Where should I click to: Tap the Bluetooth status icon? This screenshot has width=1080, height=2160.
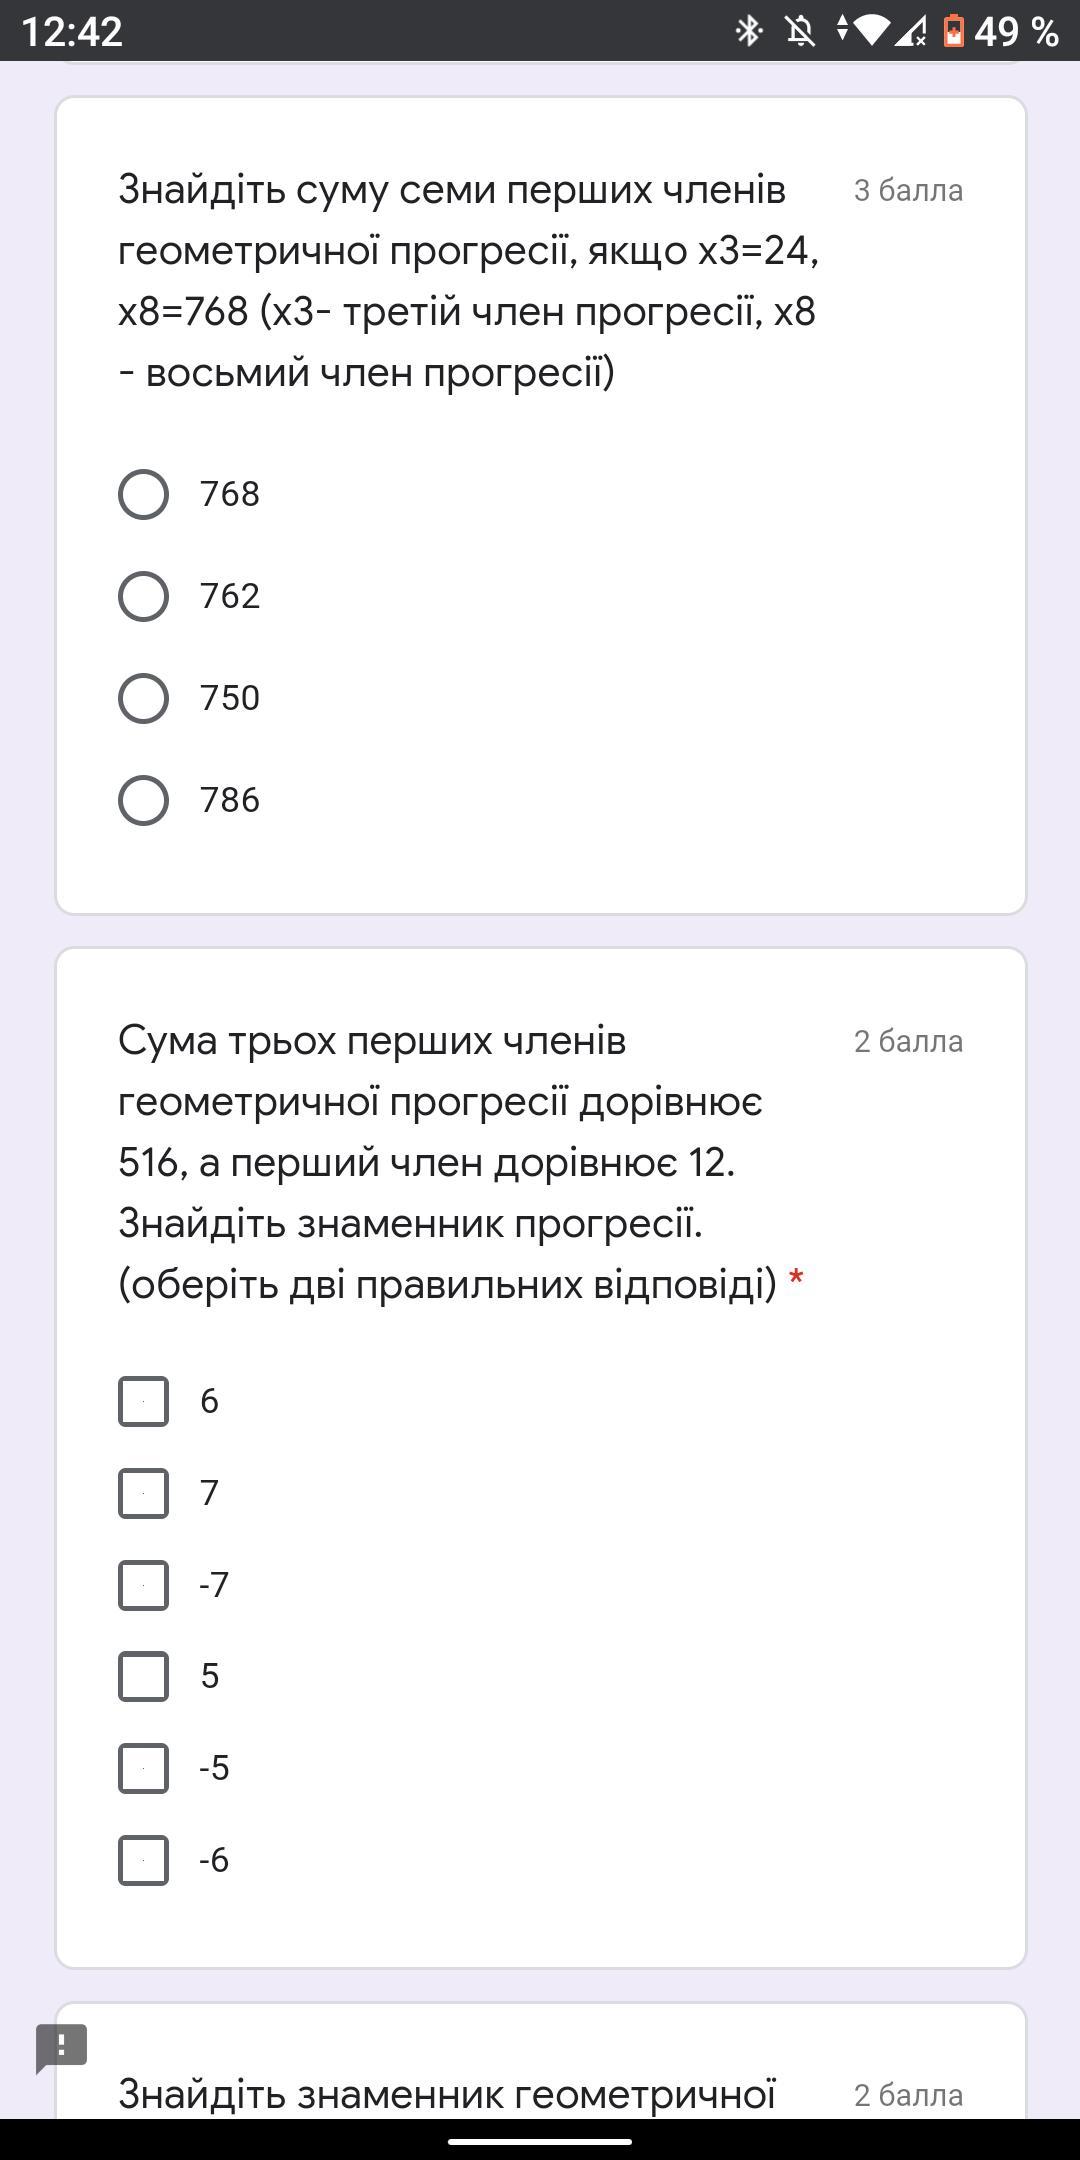click(x=749, y=31)
